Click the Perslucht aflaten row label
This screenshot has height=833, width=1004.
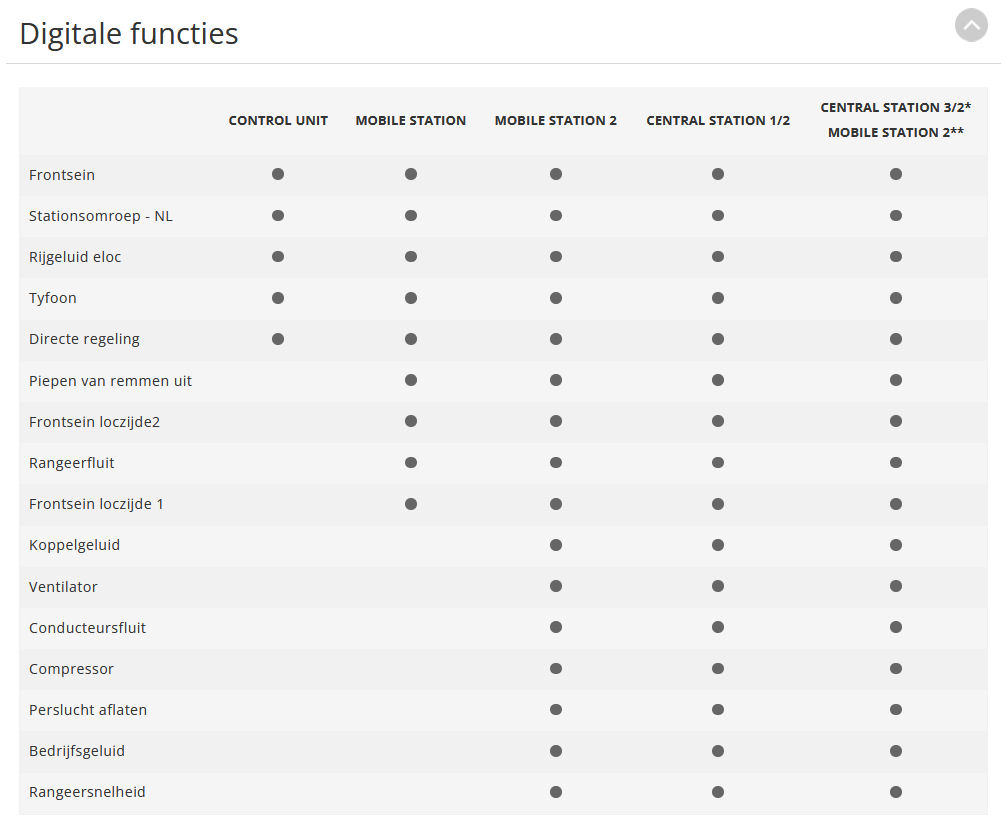click(88, 709)
